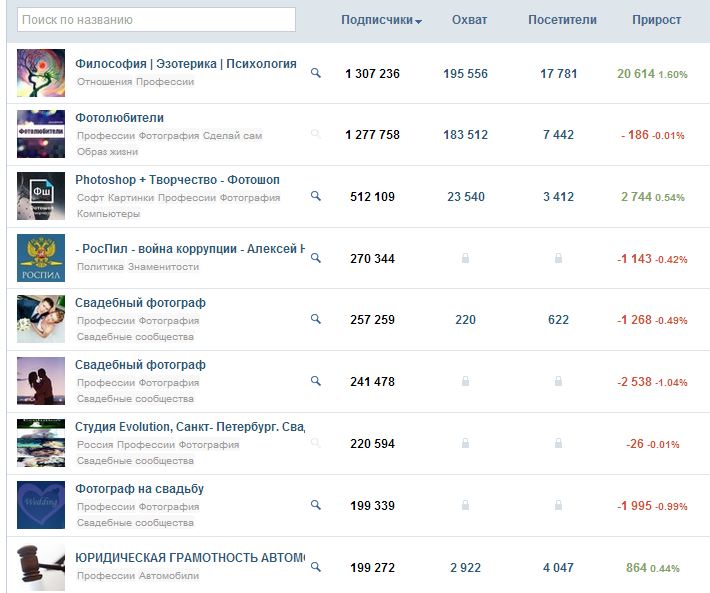Click the Политика tag under РосПил
This screenshot has width=710, height=593.
[x=100, y=267]
